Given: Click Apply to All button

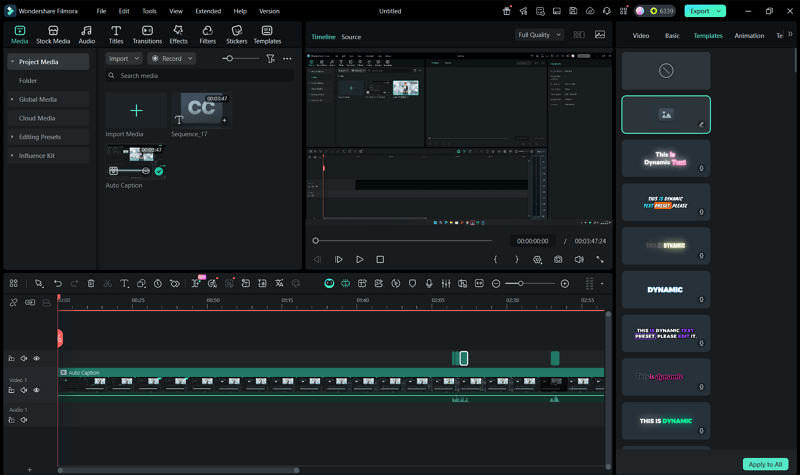Looking at the screenshot, I should (x=765, y=464).
